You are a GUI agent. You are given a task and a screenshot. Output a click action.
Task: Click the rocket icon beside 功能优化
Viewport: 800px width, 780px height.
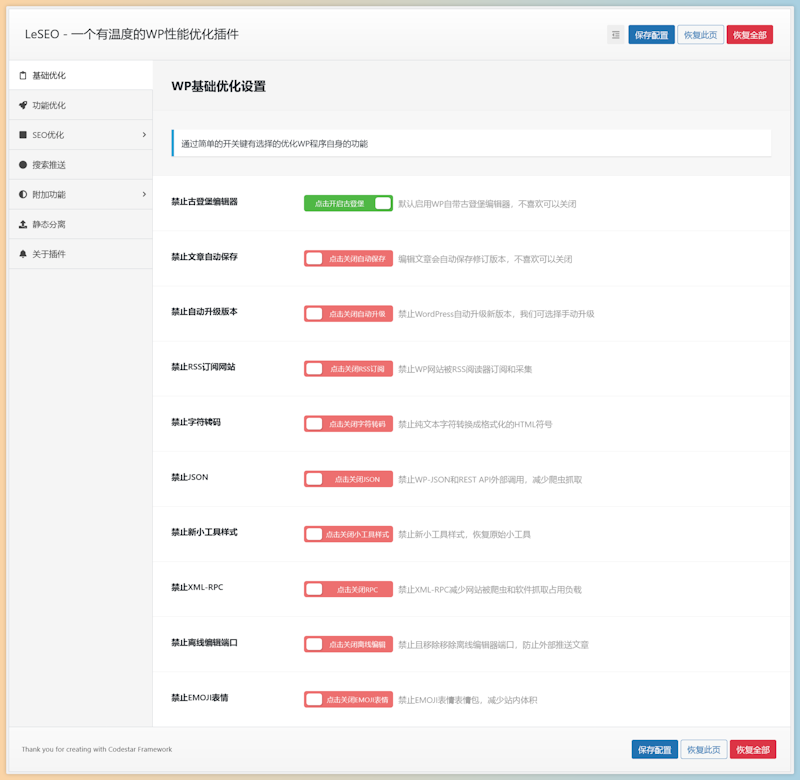click(x=22, y=105)
